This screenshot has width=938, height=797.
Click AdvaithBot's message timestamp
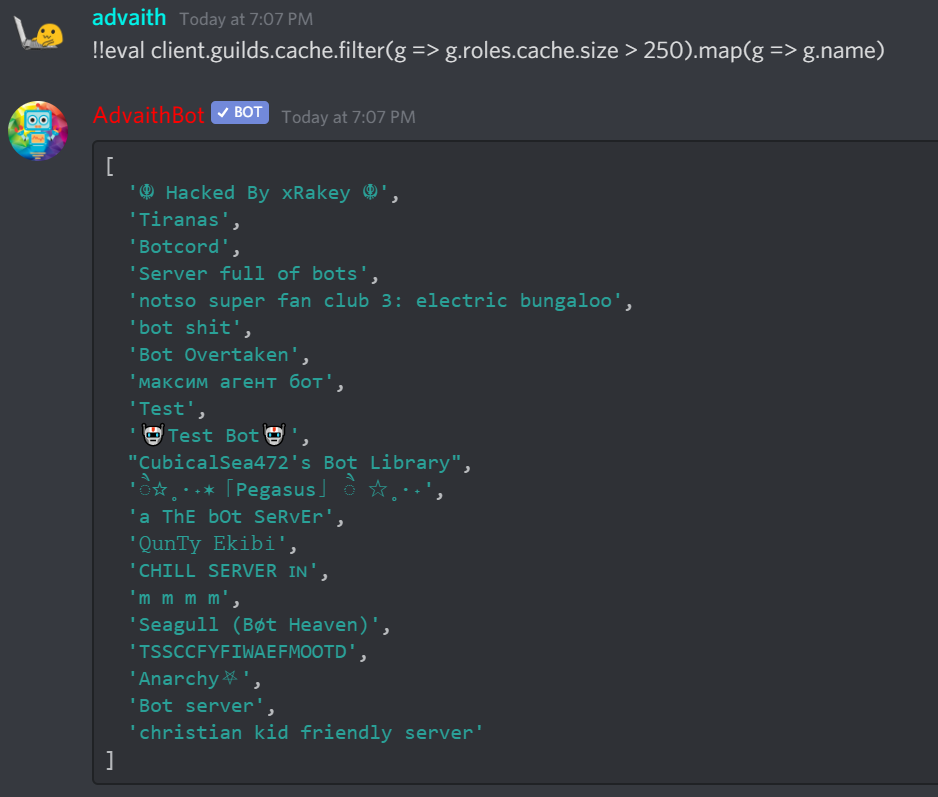348,117
